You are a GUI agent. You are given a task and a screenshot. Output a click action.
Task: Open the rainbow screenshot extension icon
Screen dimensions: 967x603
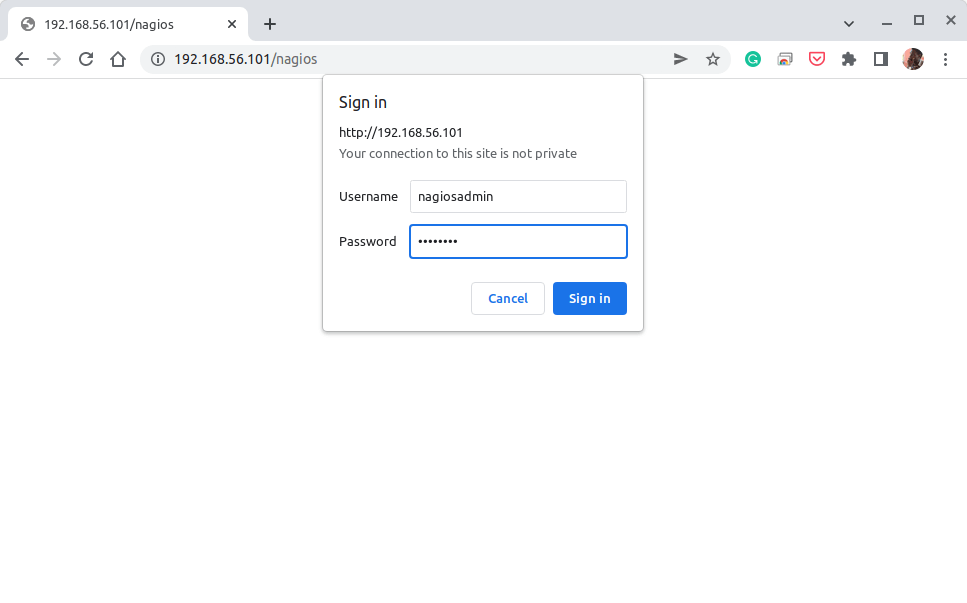(784, 59)
